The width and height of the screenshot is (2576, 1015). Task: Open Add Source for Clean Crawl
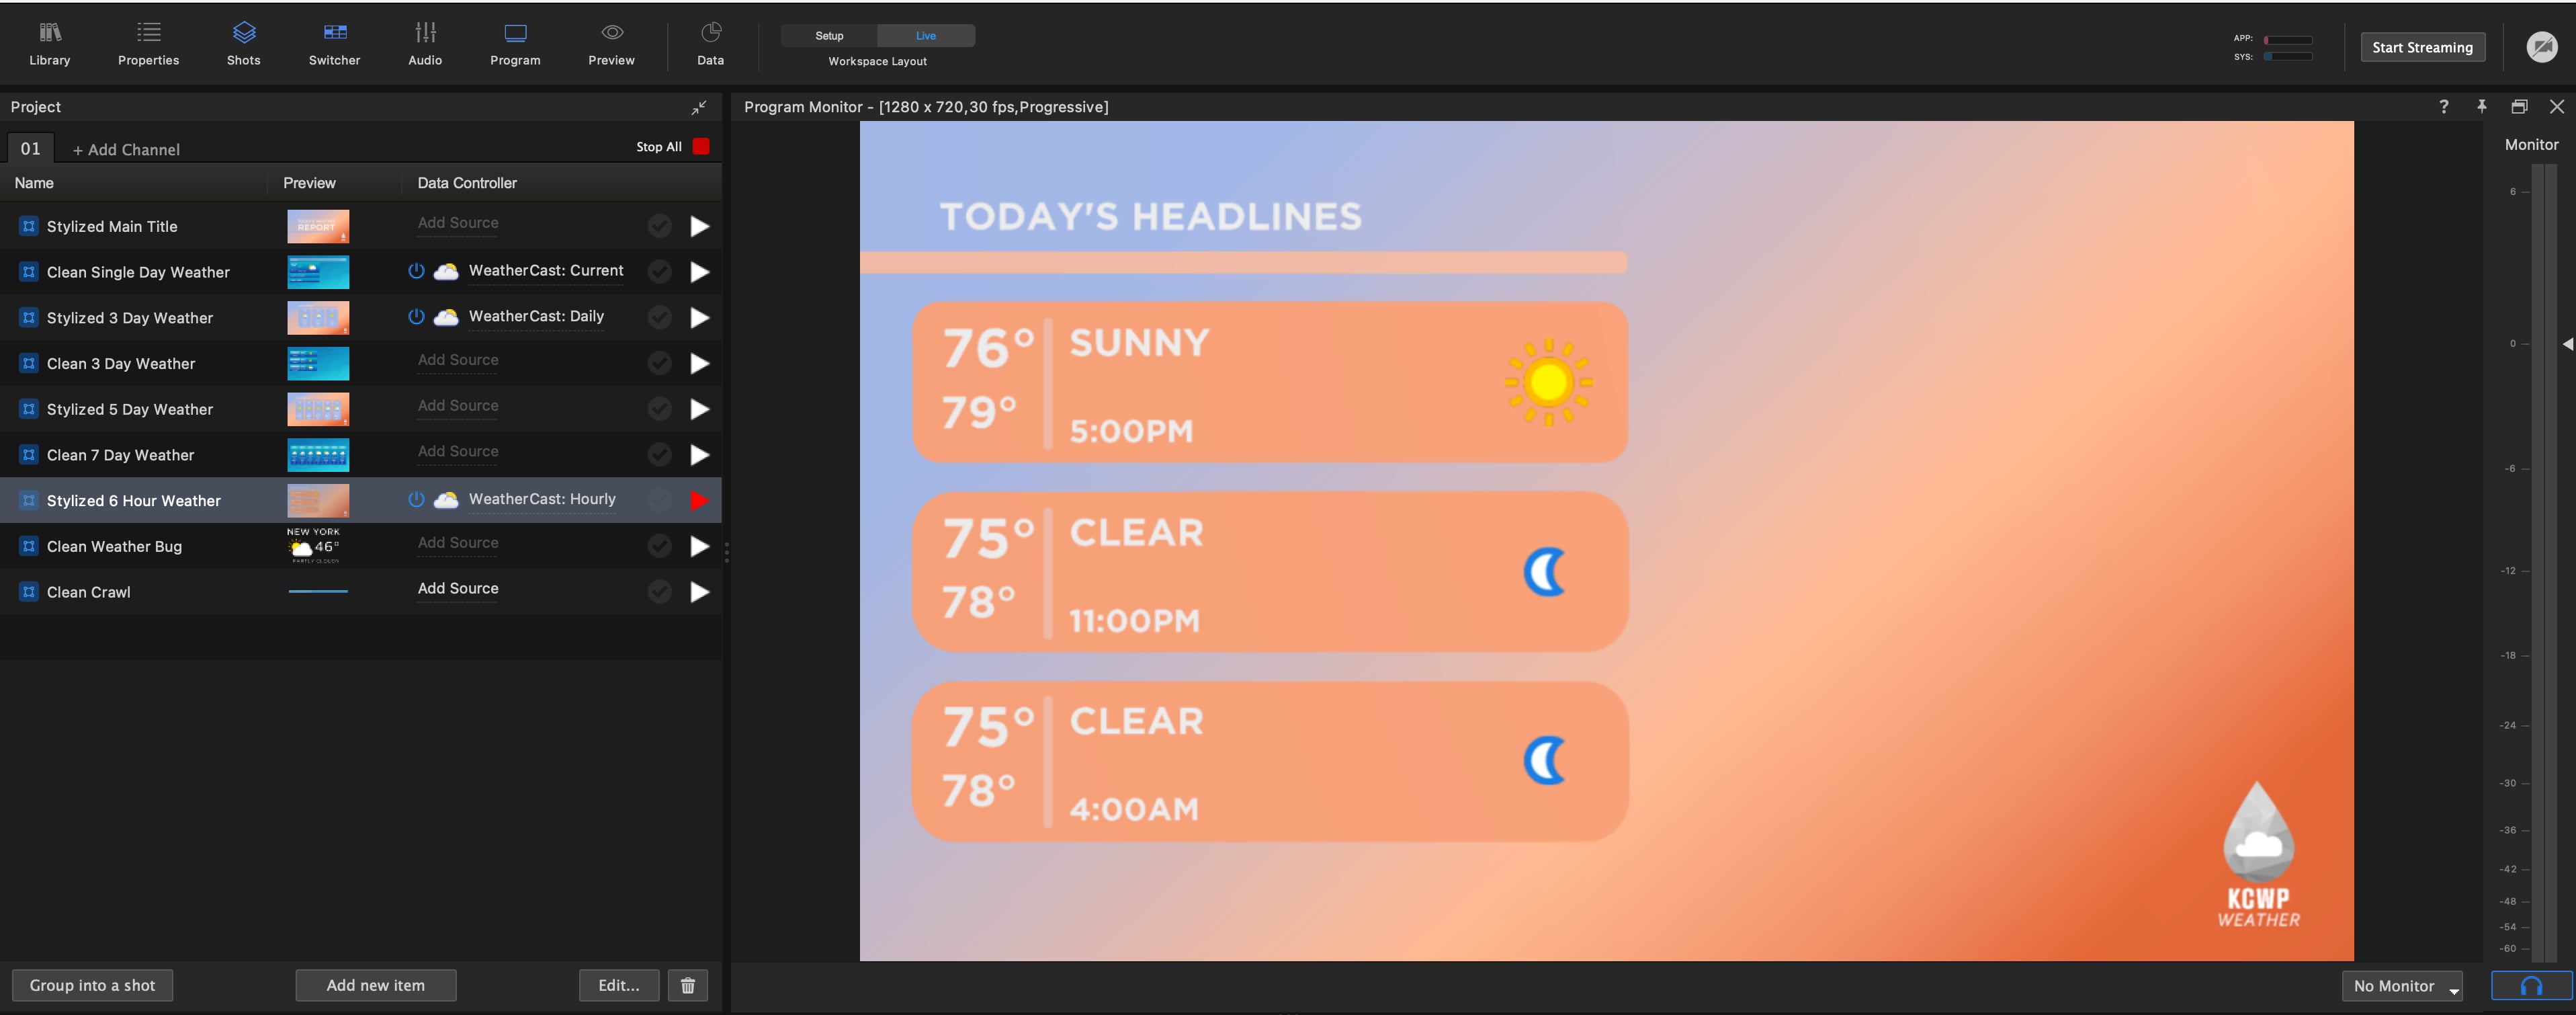coord(458,589)
